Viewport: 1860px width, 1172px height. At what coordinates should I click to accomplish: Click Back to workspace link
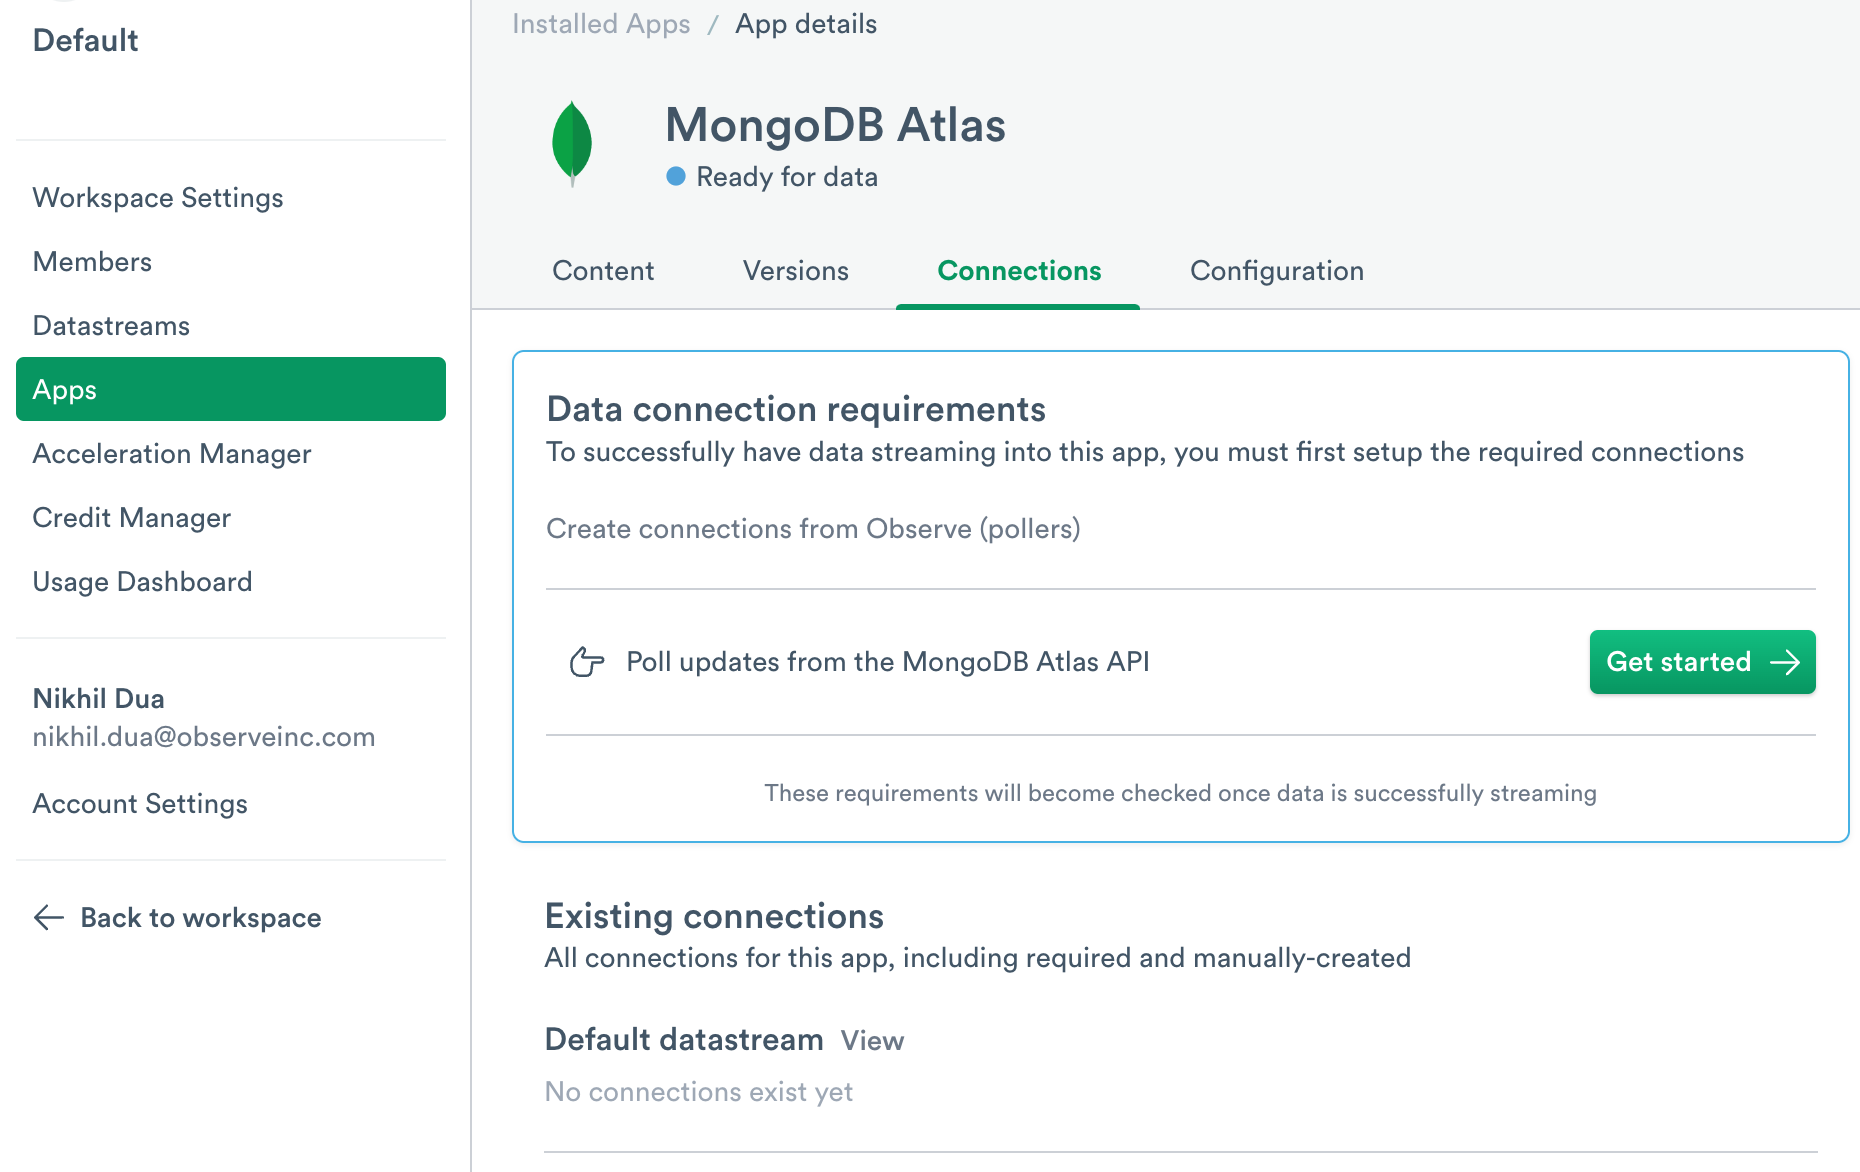(200, 918)
